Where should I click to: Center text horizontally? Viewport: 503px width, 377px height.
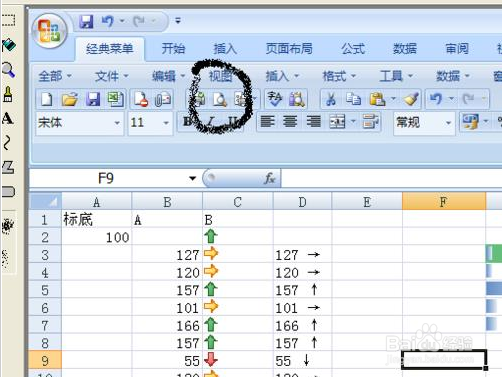point(290,122)
